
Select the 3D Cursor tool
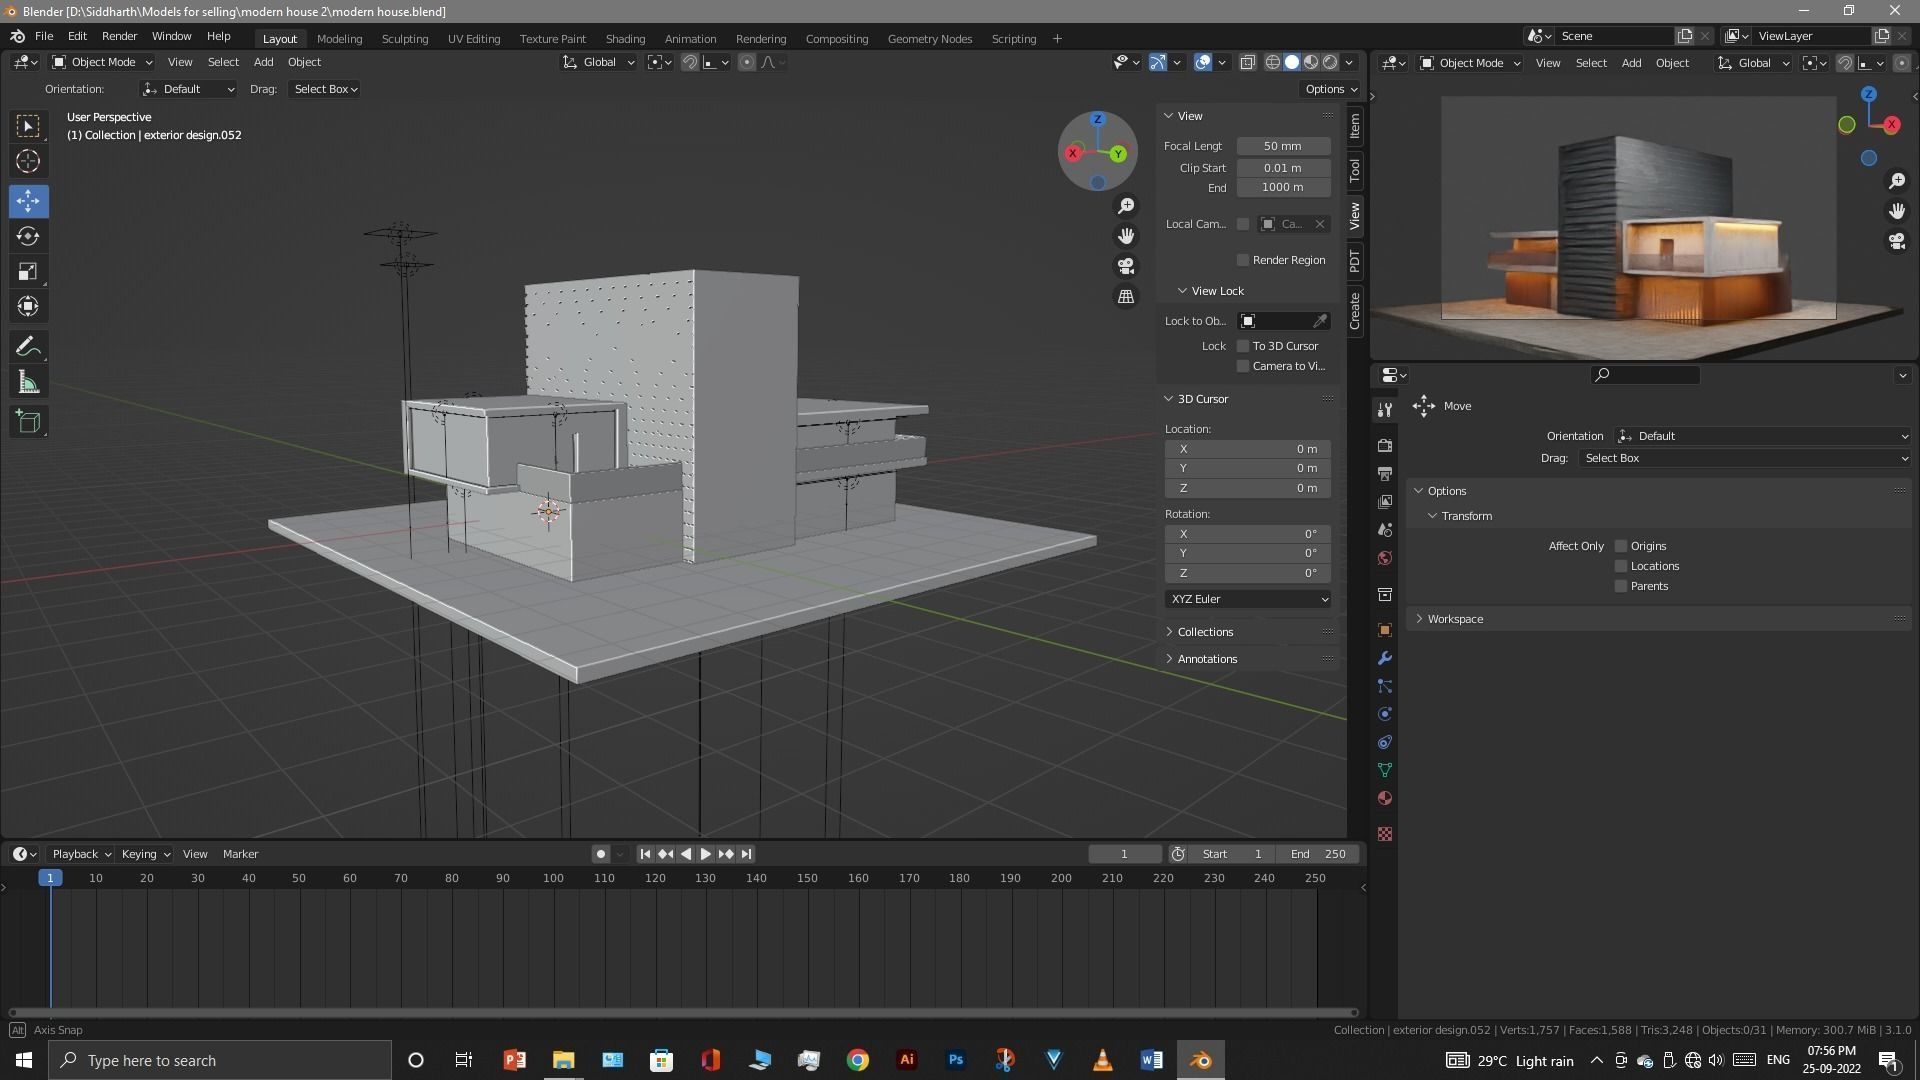28,161
